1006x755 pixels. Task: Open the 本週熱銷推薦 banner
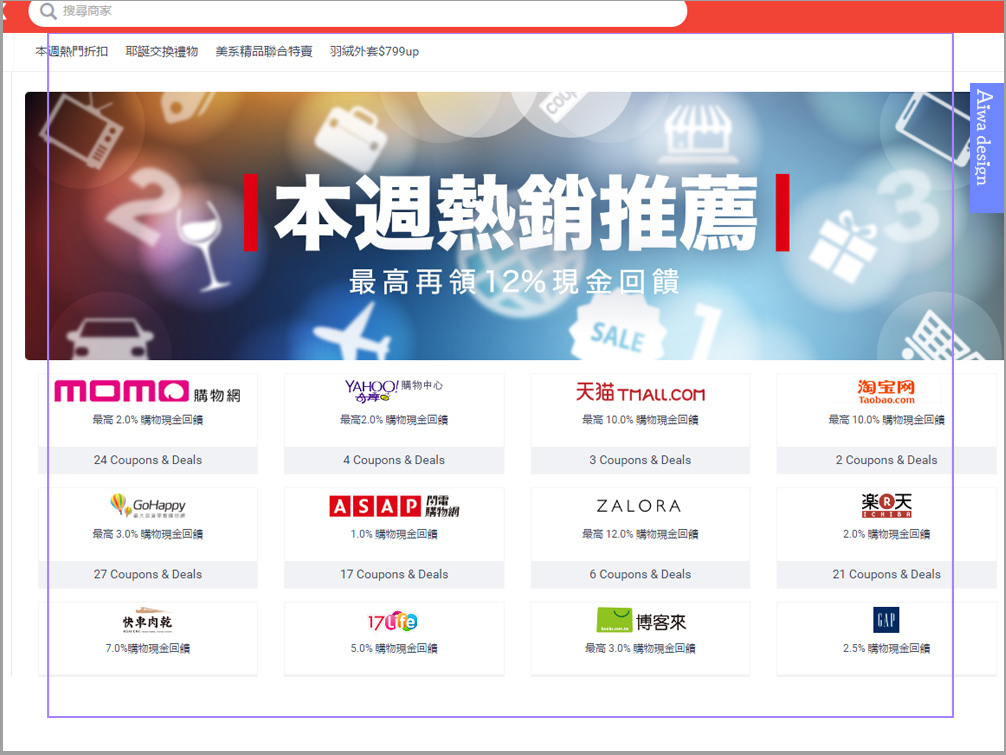click(x=514, y=226)
